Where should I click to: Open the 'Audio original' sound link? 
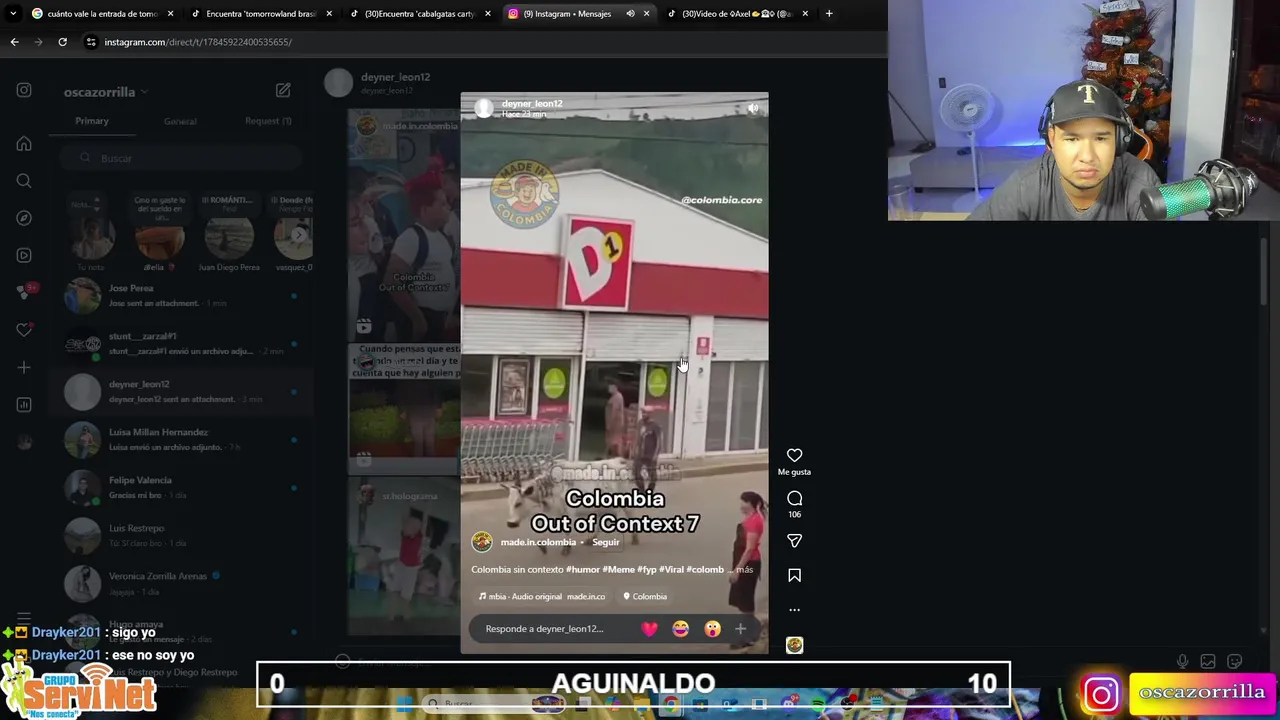click(x=541, y=596)
